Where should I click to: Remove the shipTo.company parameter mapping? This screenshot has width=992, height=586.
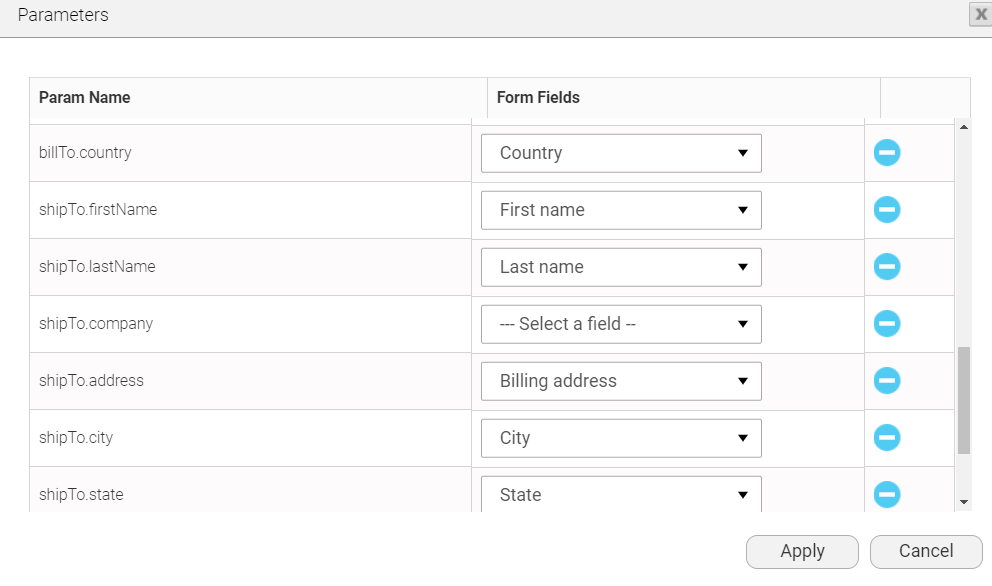886,324
